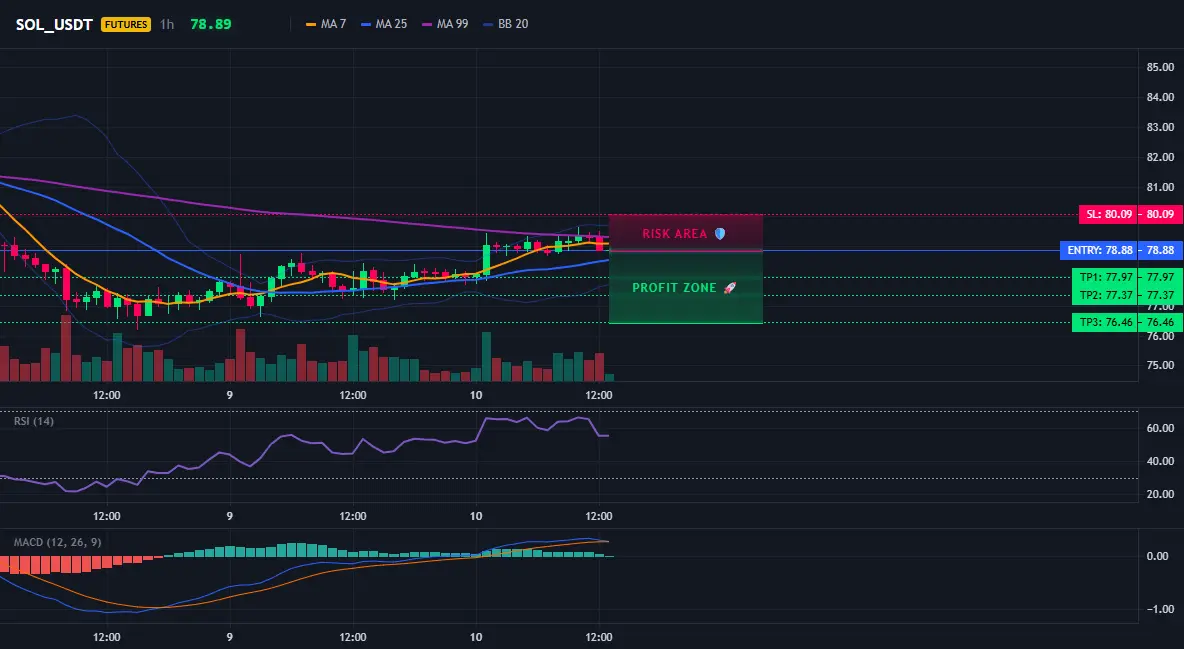Click the 83.00 price axis label
Image resolution: width=1184 pixels, height=649 pixels.
[1160, 127]
